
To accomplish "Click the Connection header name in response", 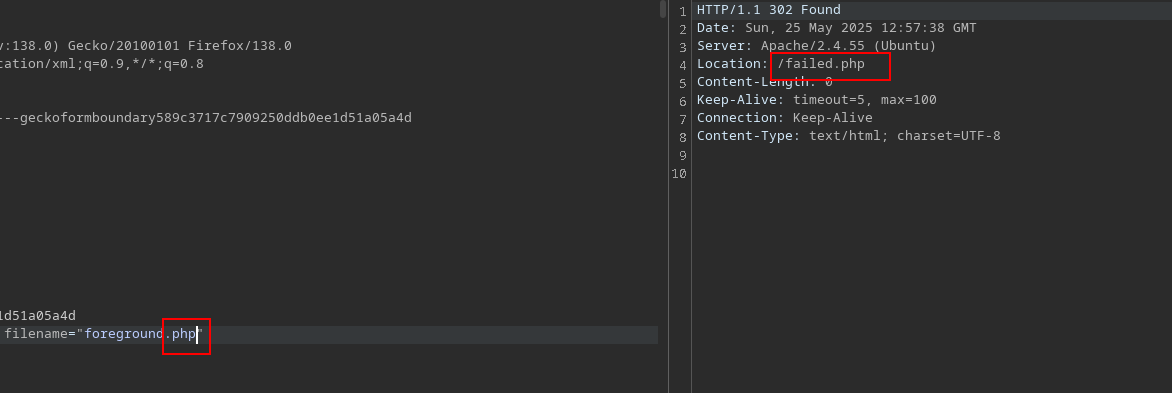I will point(737,118).
